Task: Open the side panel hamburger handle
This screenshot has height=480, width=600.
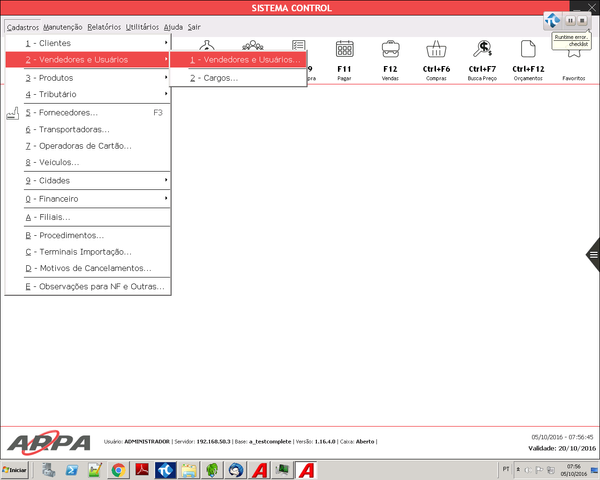Action: [x=593, y=254]
